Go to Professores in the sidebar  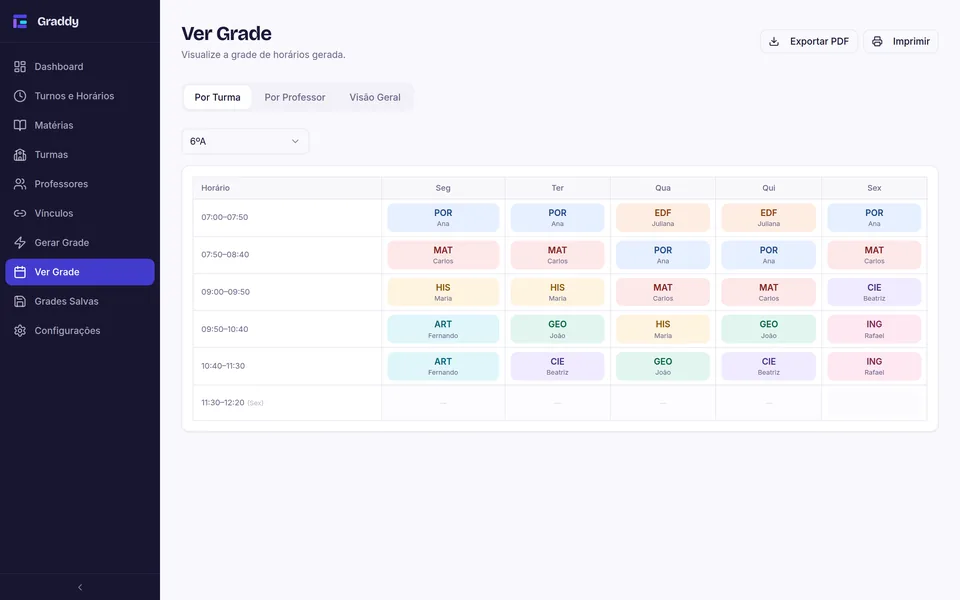(x=80, y=184)
